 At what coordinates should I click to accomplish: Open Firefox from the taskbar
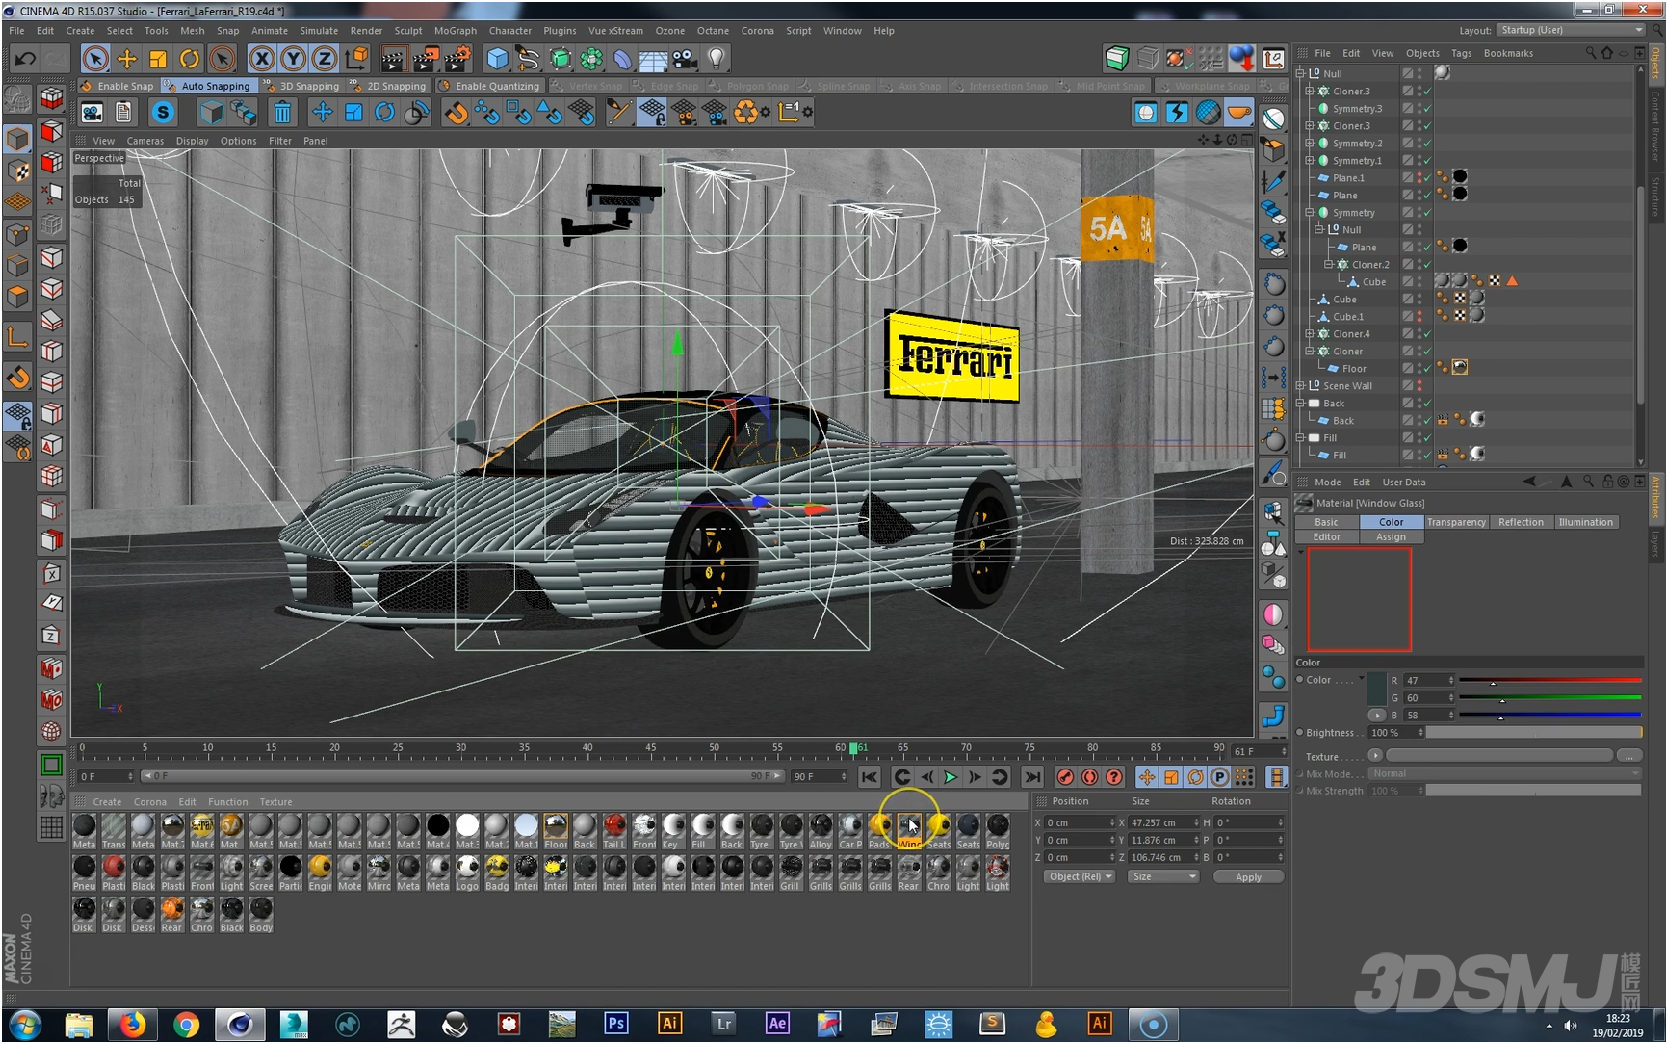click(x=132, y=1024)
